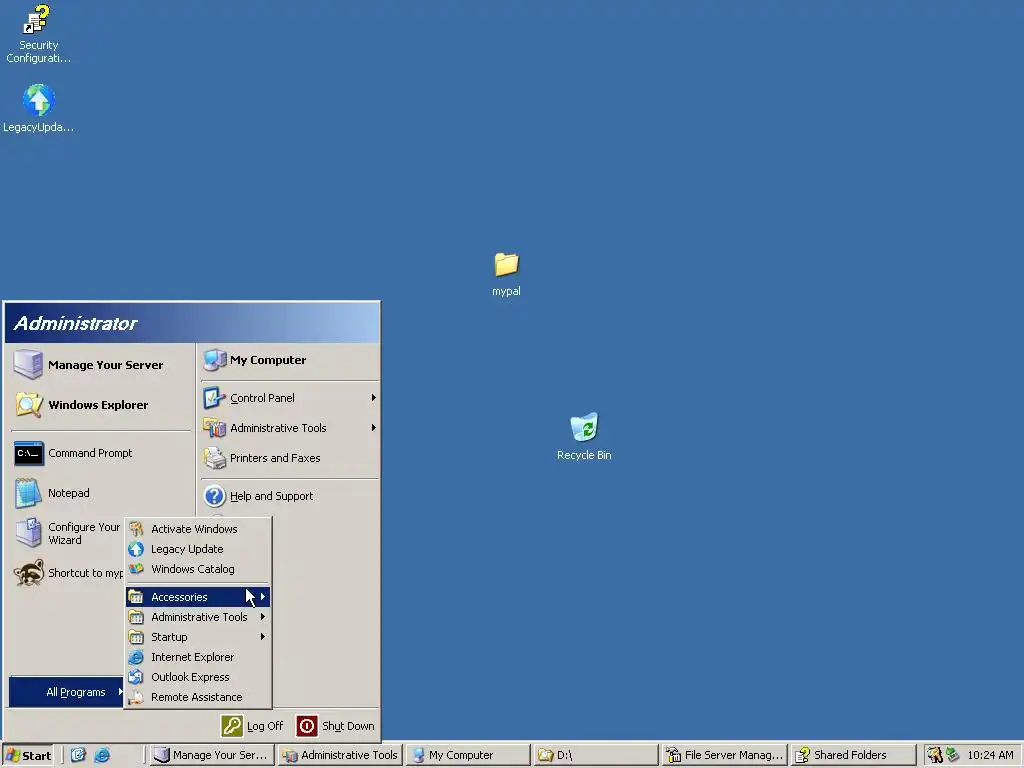Viewport: 1024px width, 768px height.
Task: Expand Administrative Tools submenu in programs list
Action: point(263,616)
